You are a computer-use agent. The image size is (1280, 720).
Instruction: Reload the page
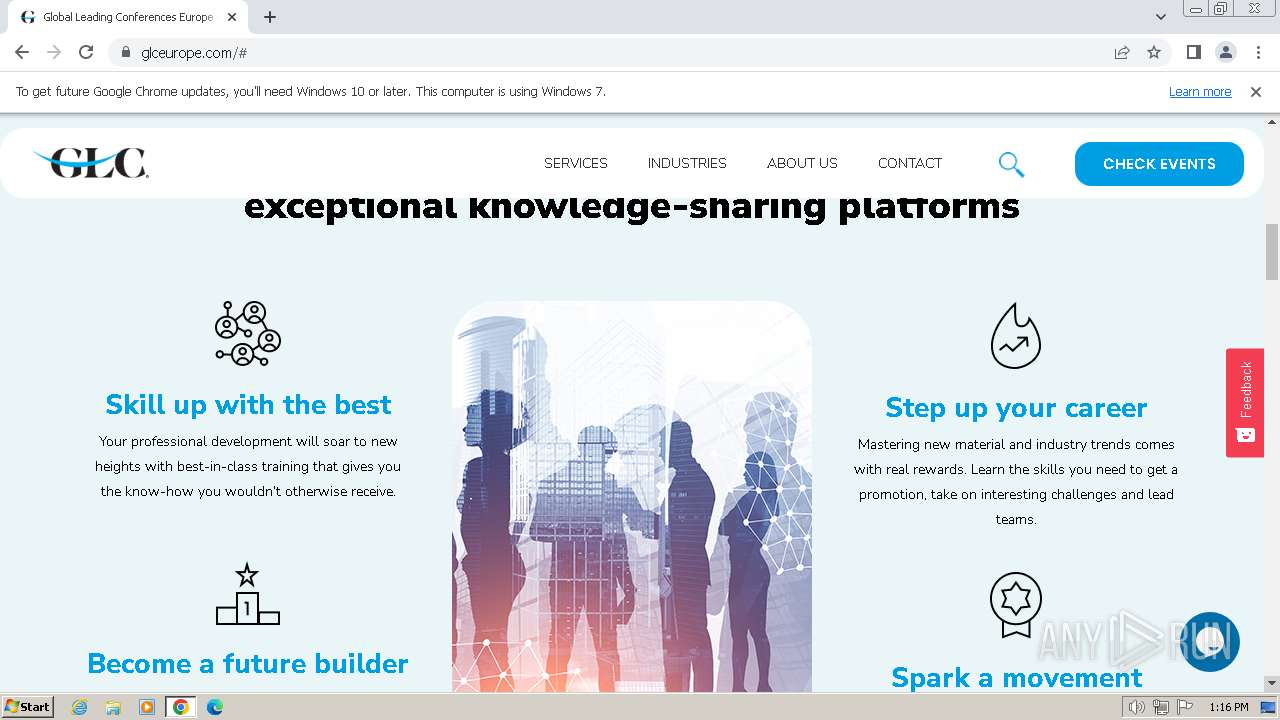tap(86, 52)
